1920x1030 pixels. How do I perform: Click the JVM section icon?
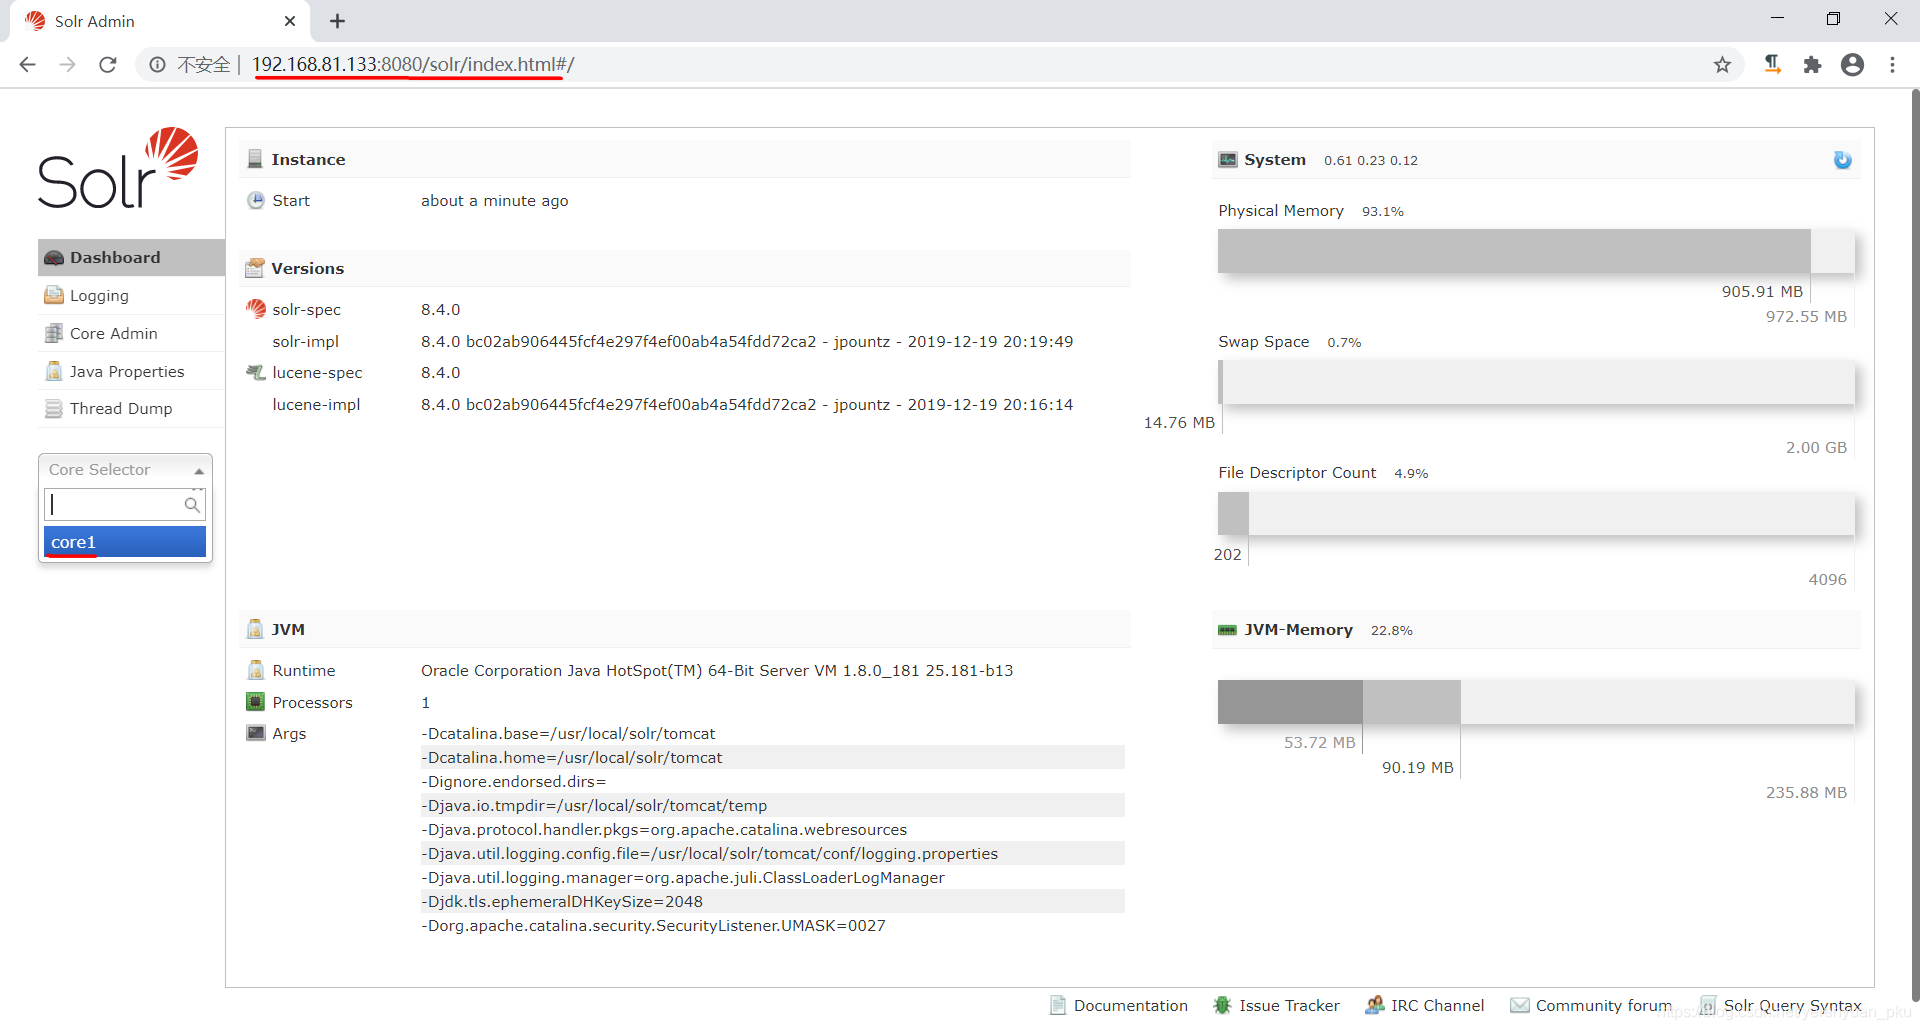click(255, 629)
